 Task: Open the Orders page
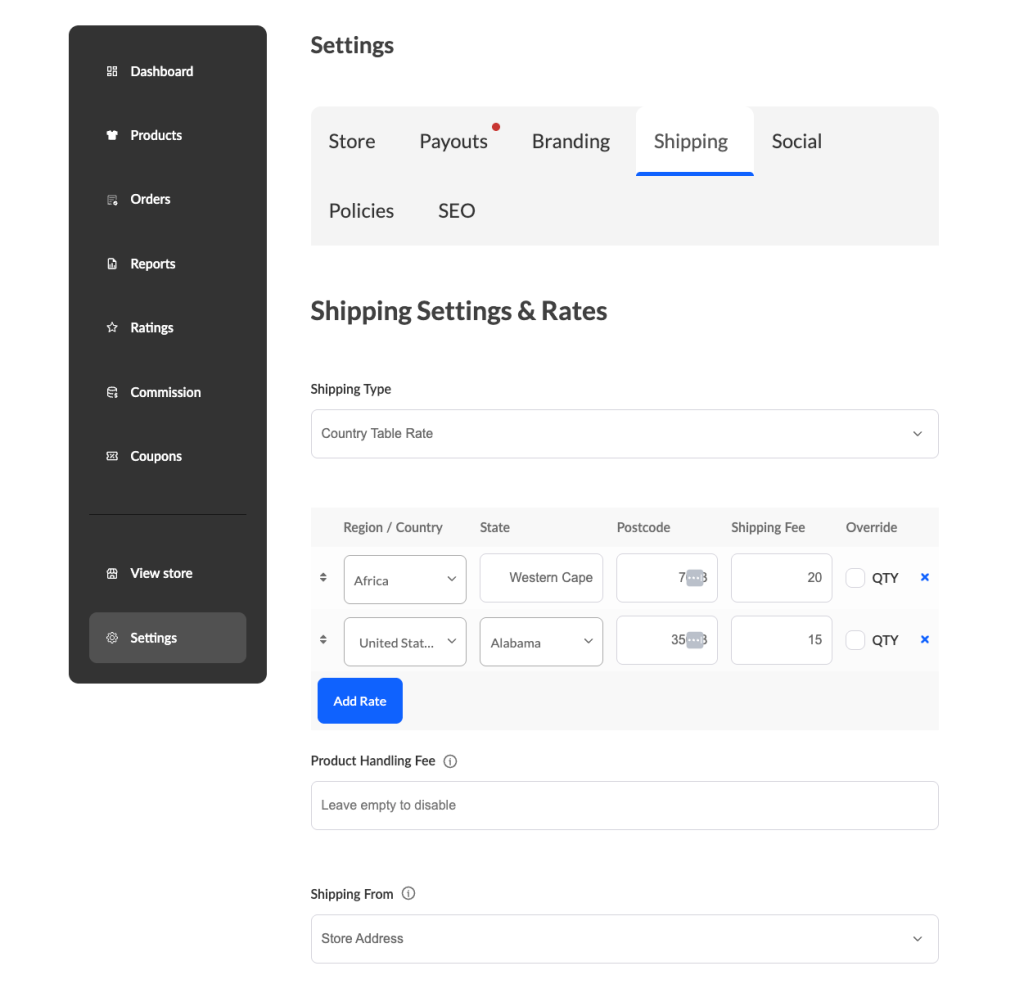click(x=150, y=199)
